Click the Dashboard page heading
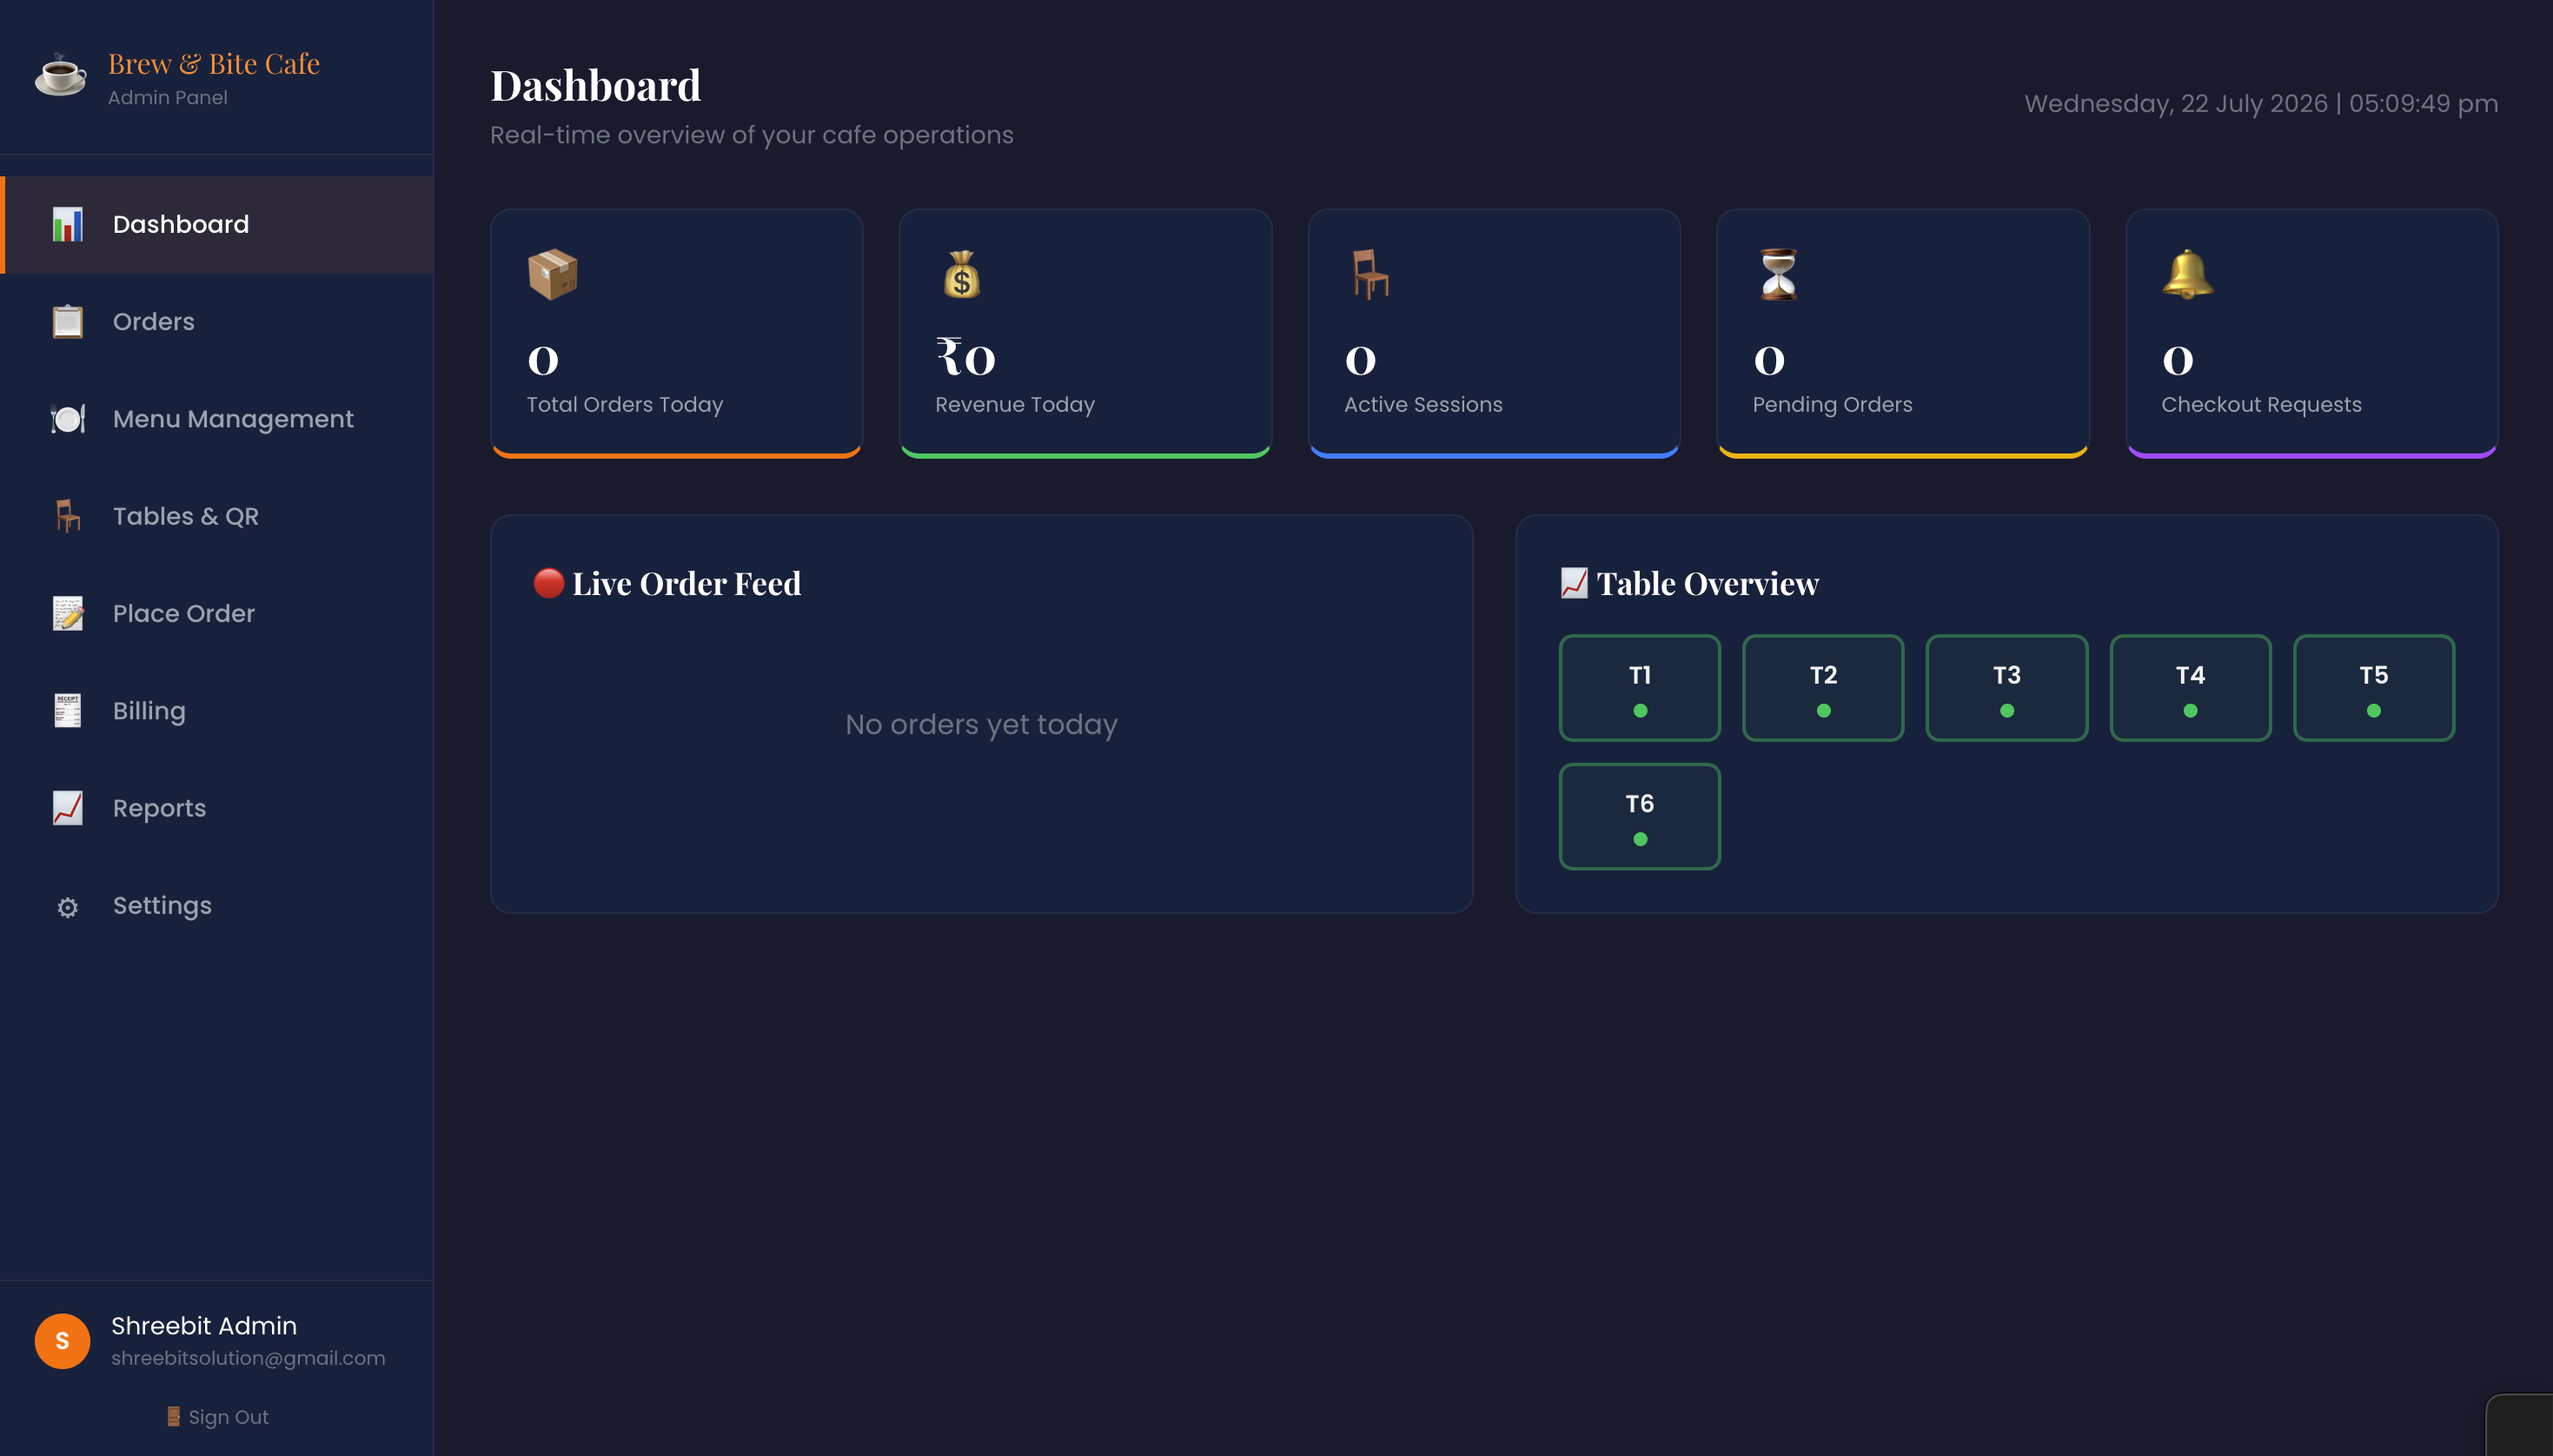2553x1456 pixels. [595, 85]
